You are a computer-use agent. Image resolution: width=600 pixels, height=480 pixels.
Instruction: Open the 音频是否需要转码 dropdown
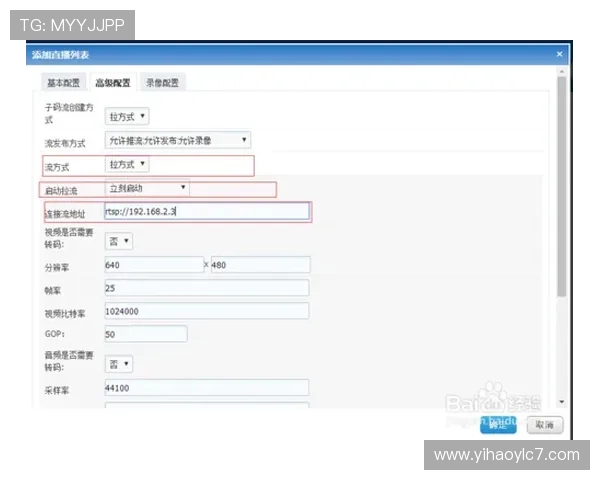click(119, 364)
